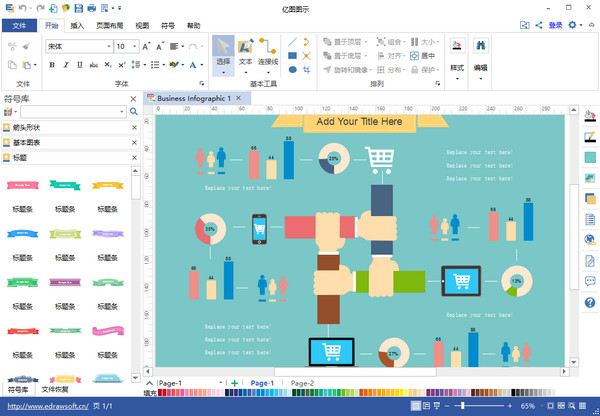Open the help icon in right sidebar
Viewport: 600px width, 416px height.
tap(589, 302)
